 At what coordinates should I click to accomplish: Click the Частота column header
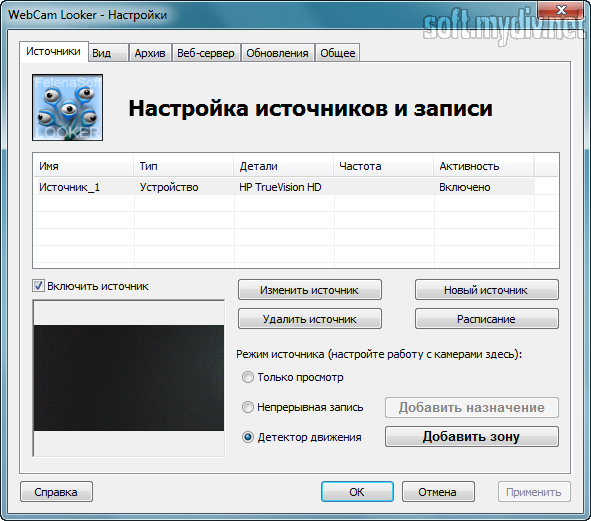coord(384,166)
